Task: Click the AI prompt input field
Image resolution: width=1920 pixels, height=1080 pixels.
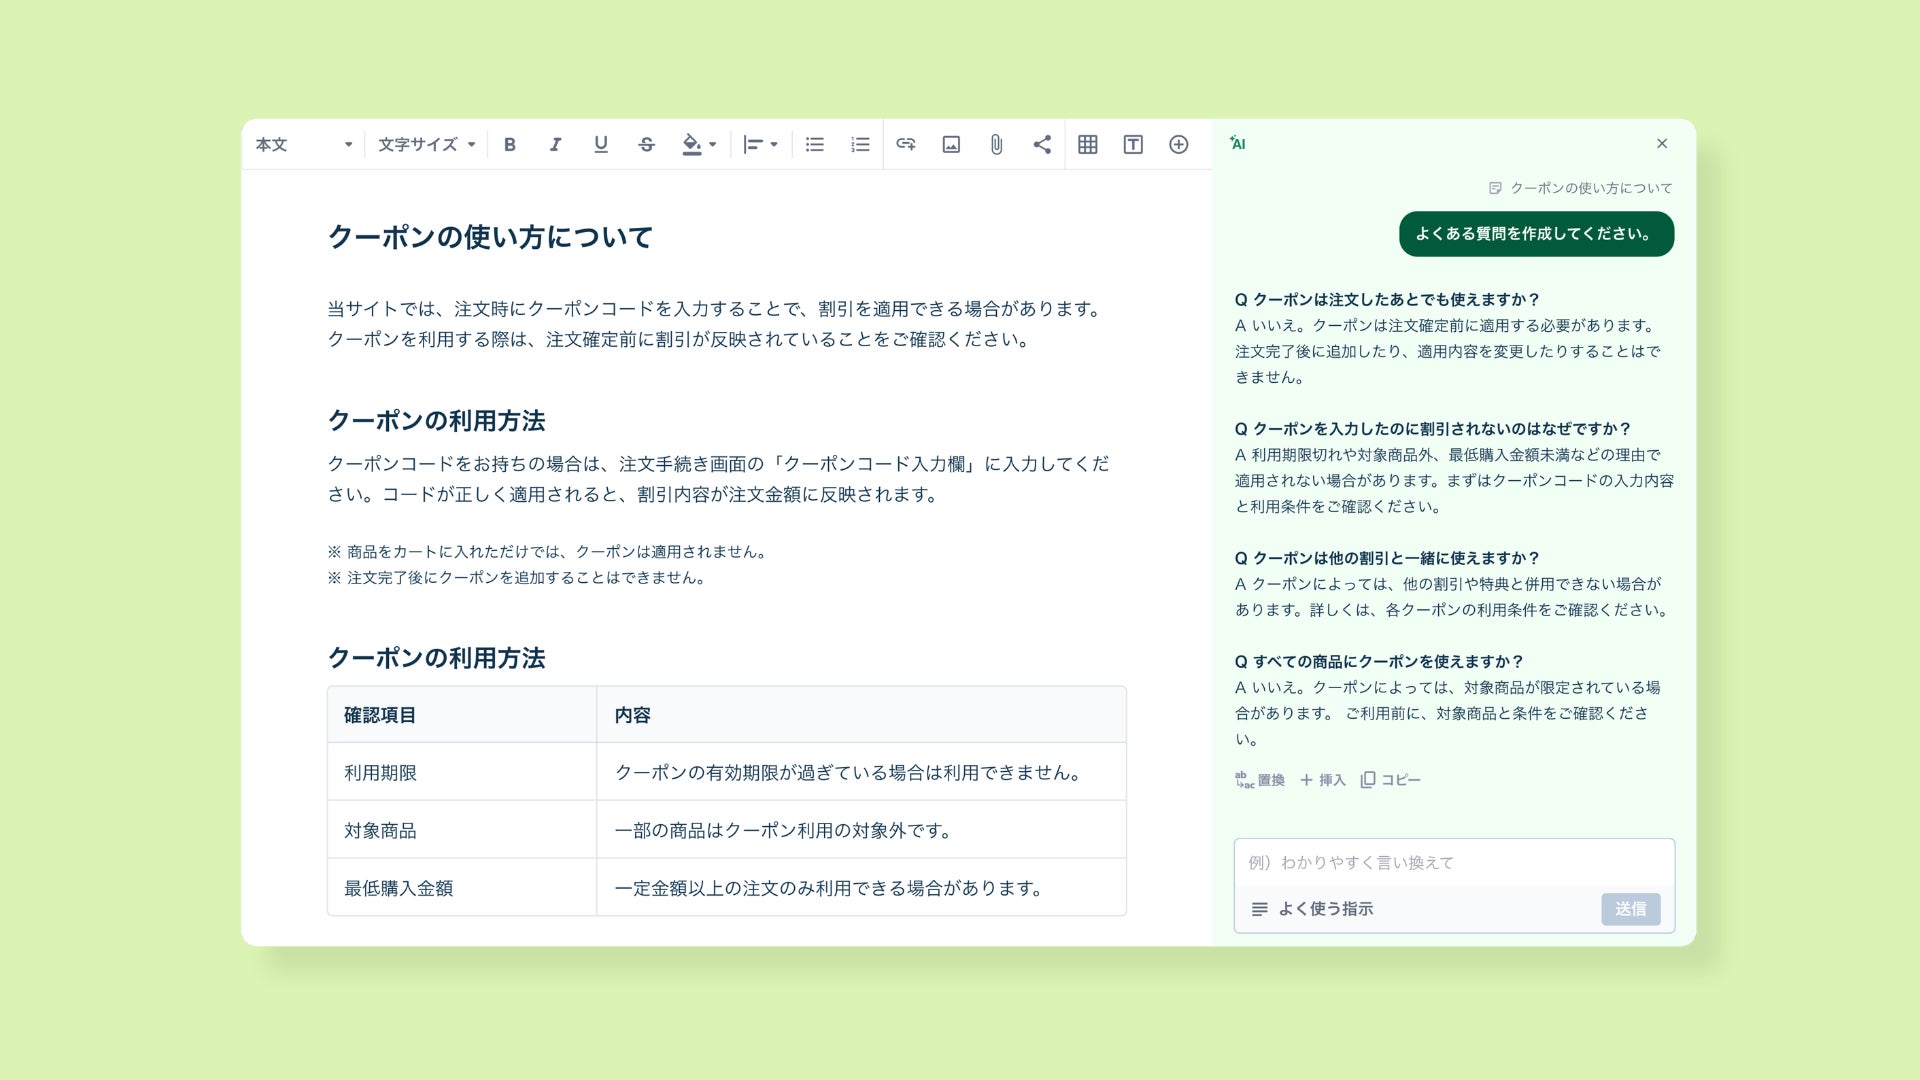Action: (x=1453, y=862)
